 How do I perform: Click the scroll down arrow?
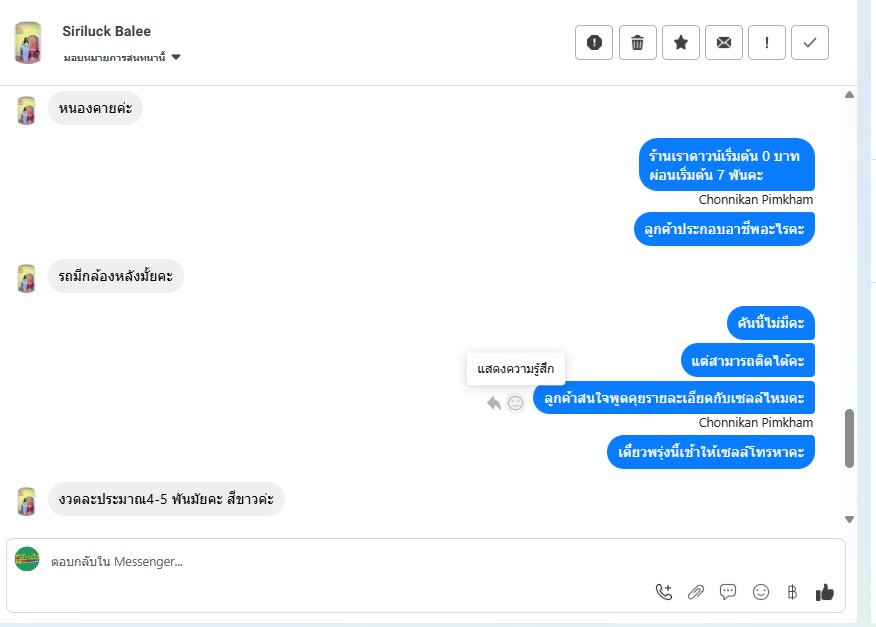click(849, 519)
